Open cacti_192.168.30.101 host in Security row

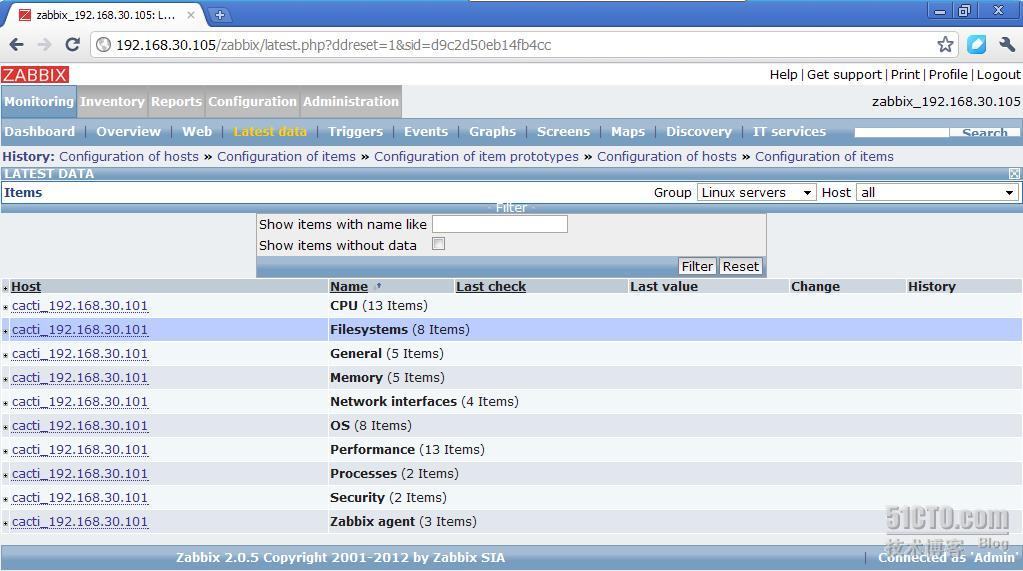pyautogui.click(x=80, y=498)
